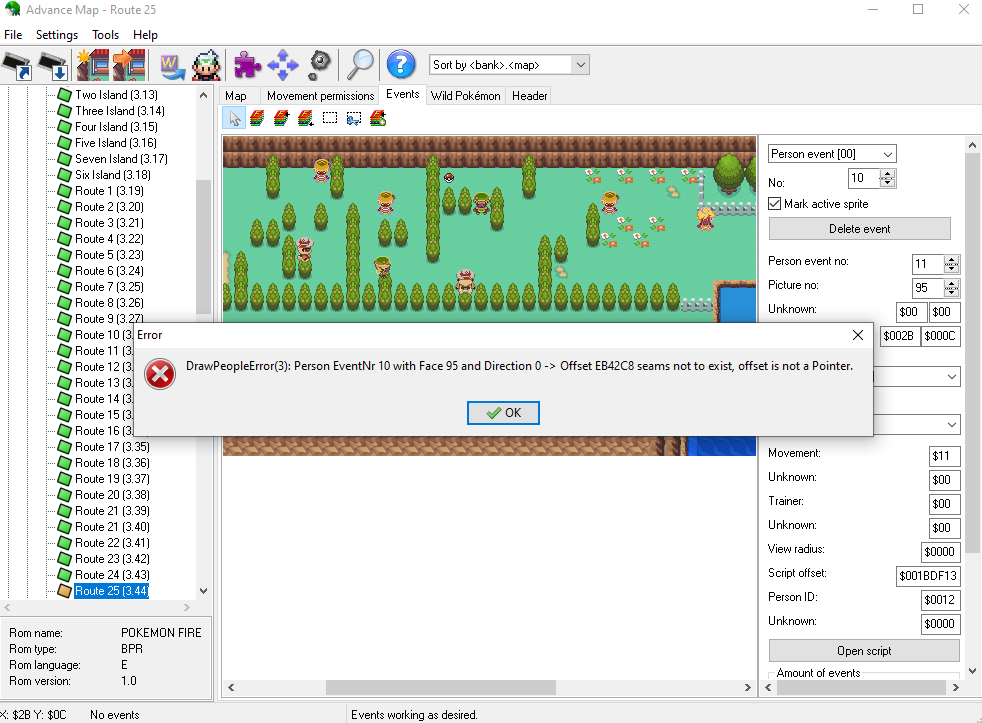Close the Error dialog with X
Screen dimensions: 982x723
tap(857, 335)
